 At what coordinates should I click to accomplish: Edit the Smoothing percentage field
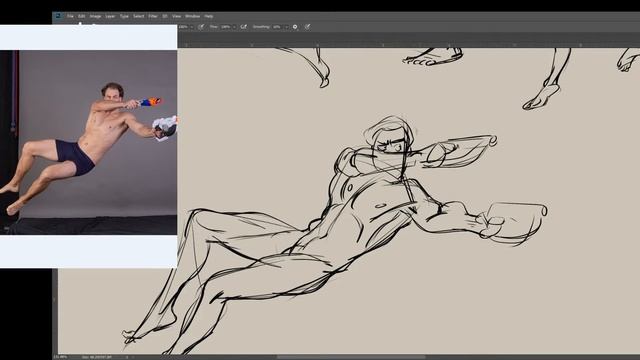[278, 27]
